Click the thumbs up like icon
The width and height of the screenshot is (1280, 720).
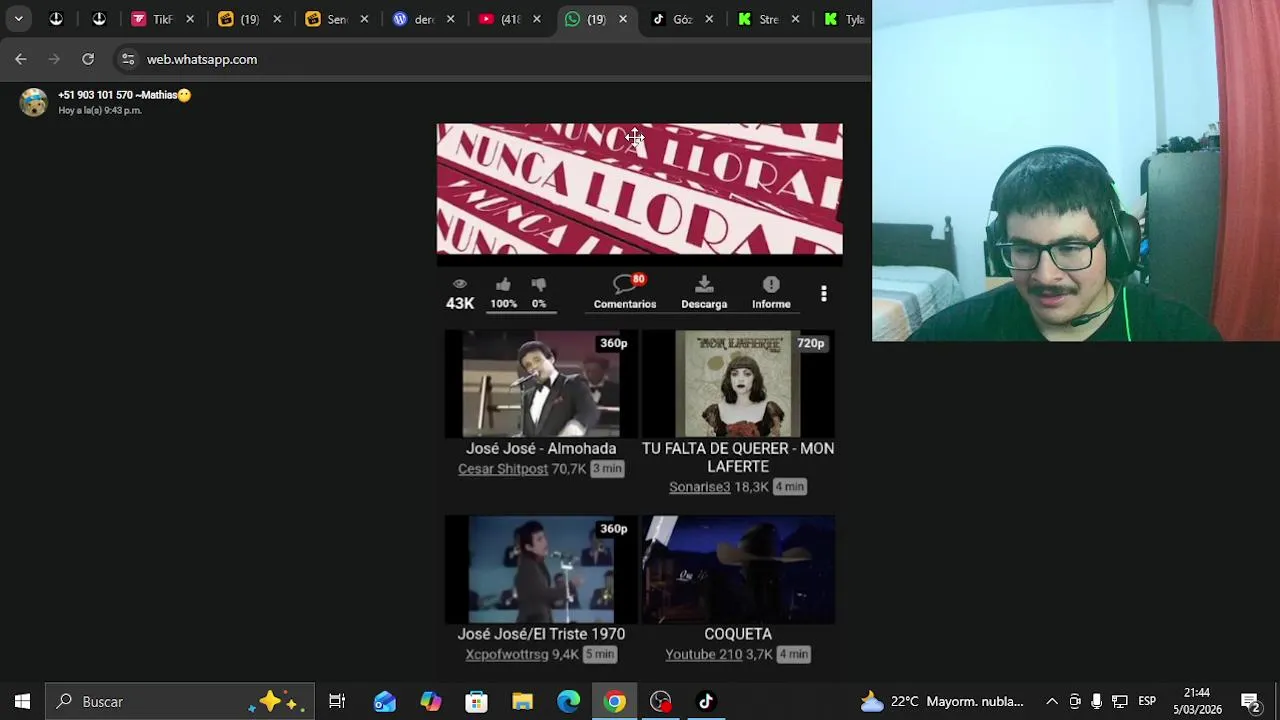(x=503, y=285)
